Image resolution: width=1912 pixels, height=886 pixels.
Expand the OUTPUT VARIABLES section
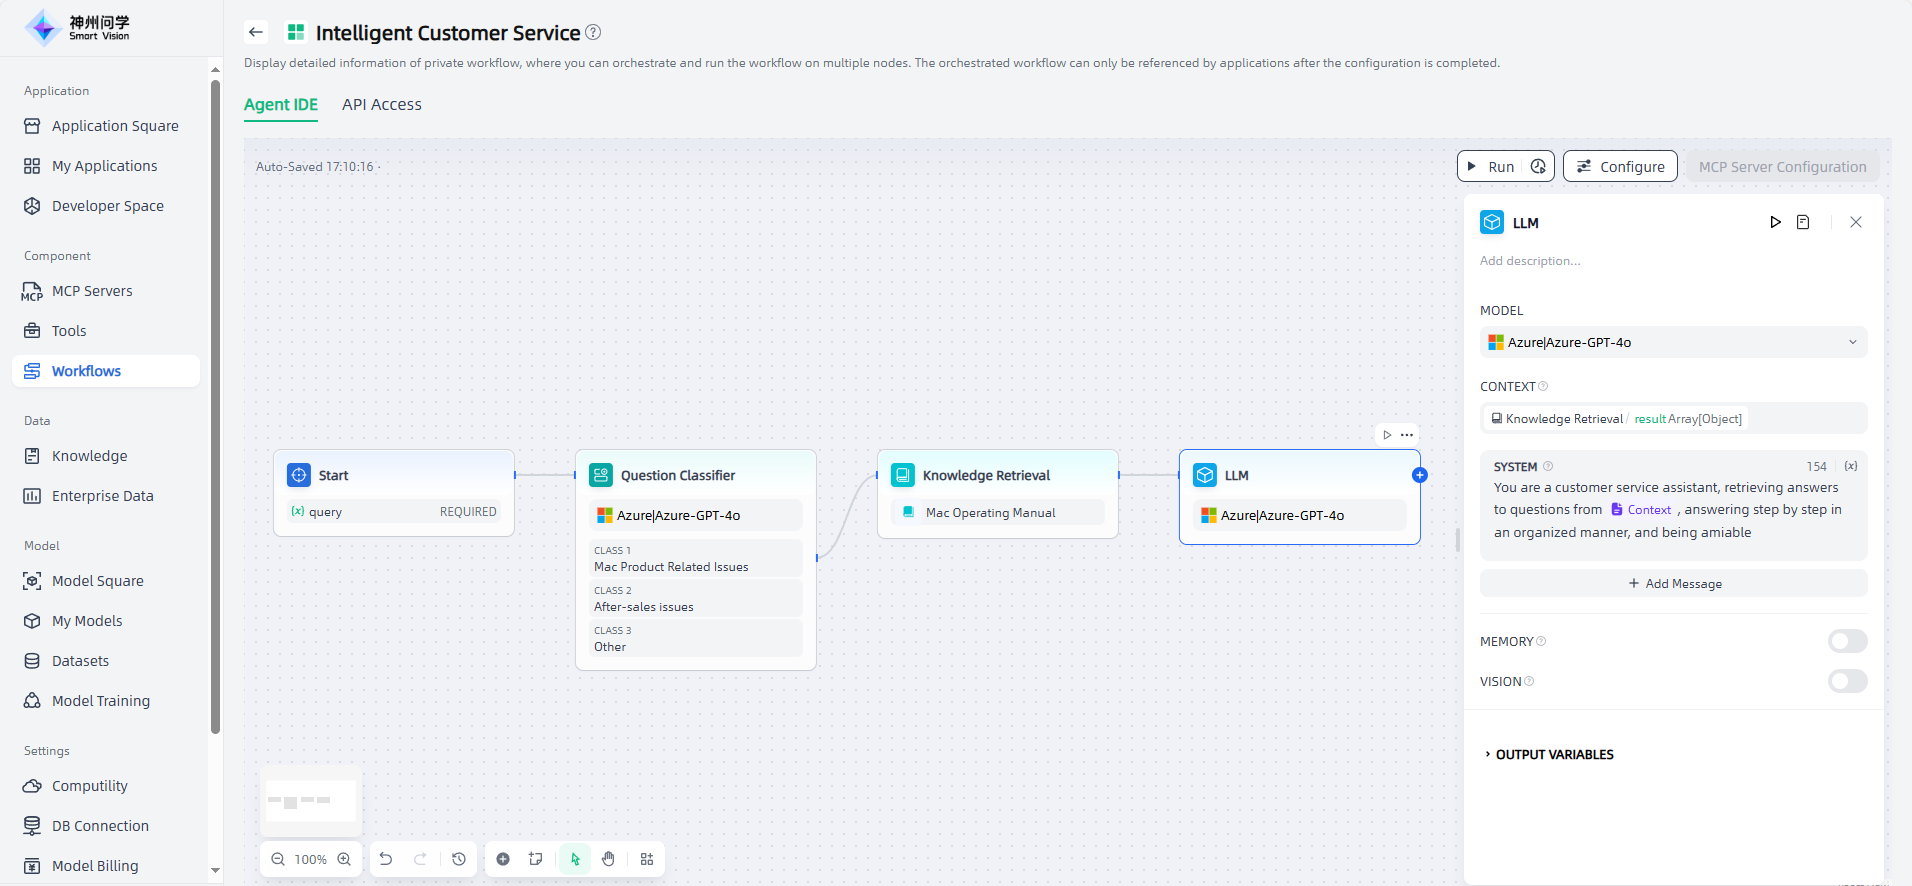click(x=1554, y=755)
